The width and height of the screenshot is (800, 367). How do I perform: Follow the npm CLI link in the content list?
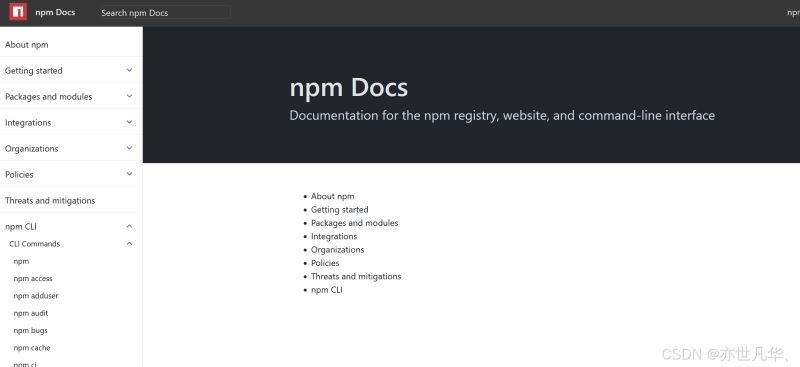click(x=327, y=289)
